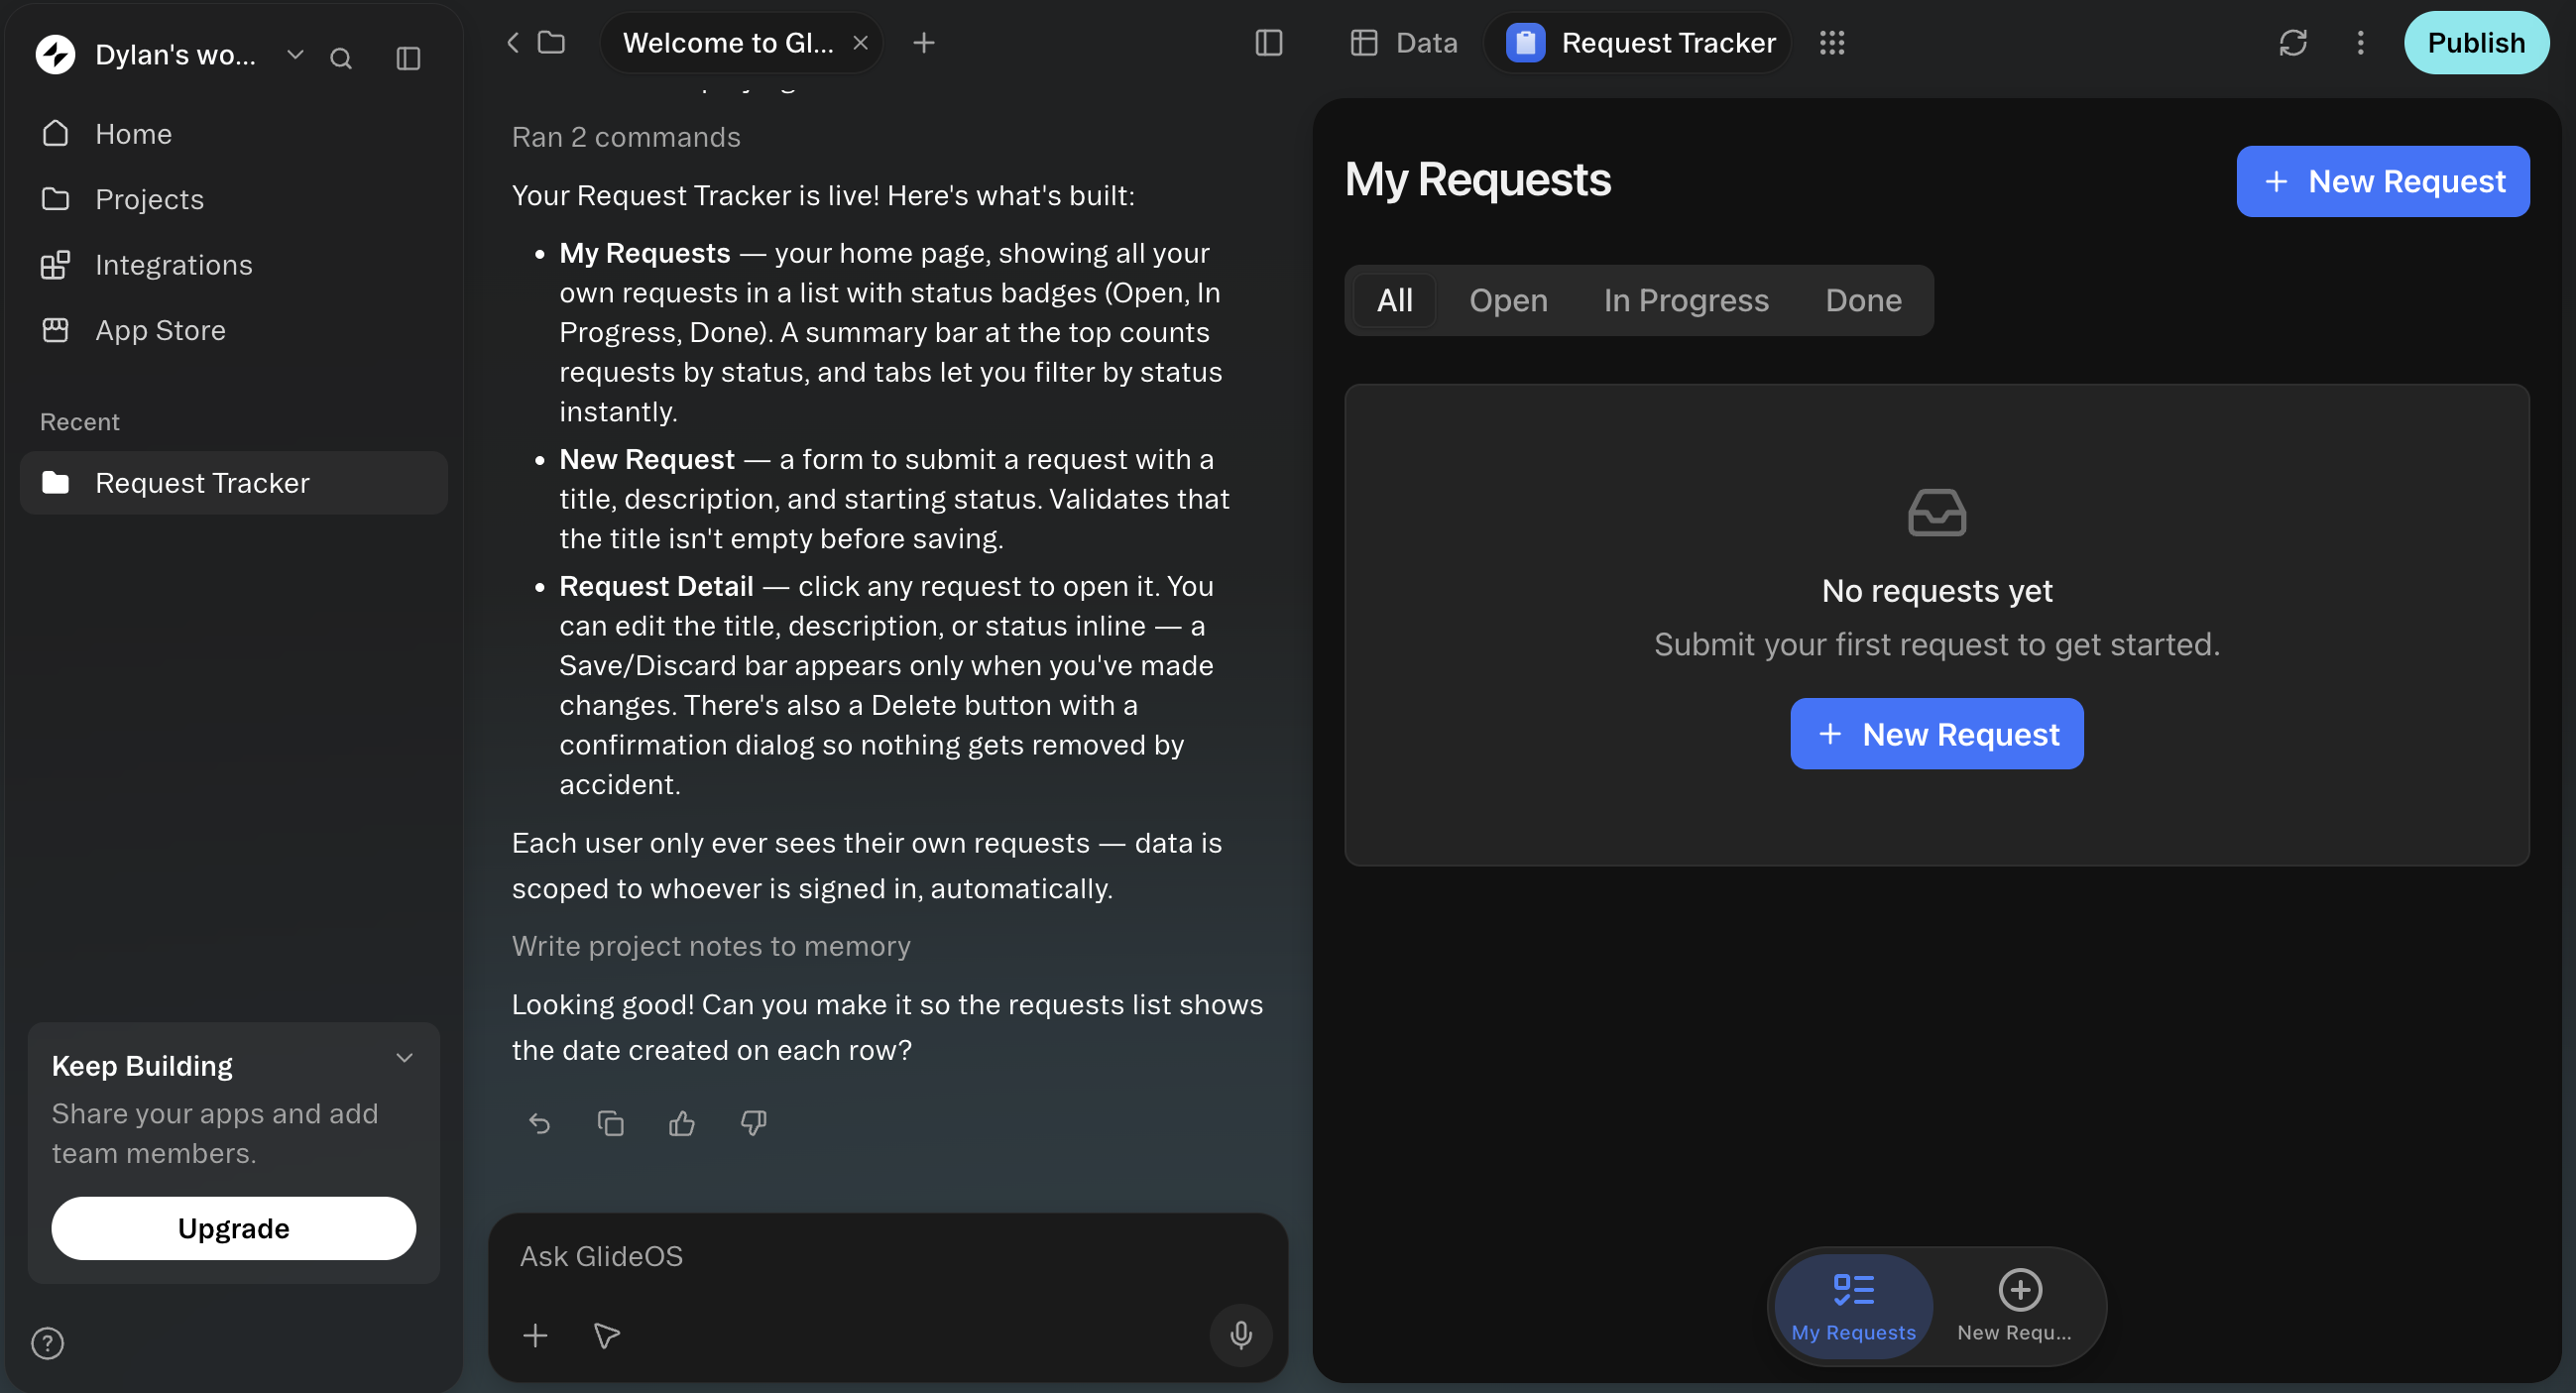2576x1393 pixels.
Task: Open the workspace search icon
Action: [x=341, y=58]
